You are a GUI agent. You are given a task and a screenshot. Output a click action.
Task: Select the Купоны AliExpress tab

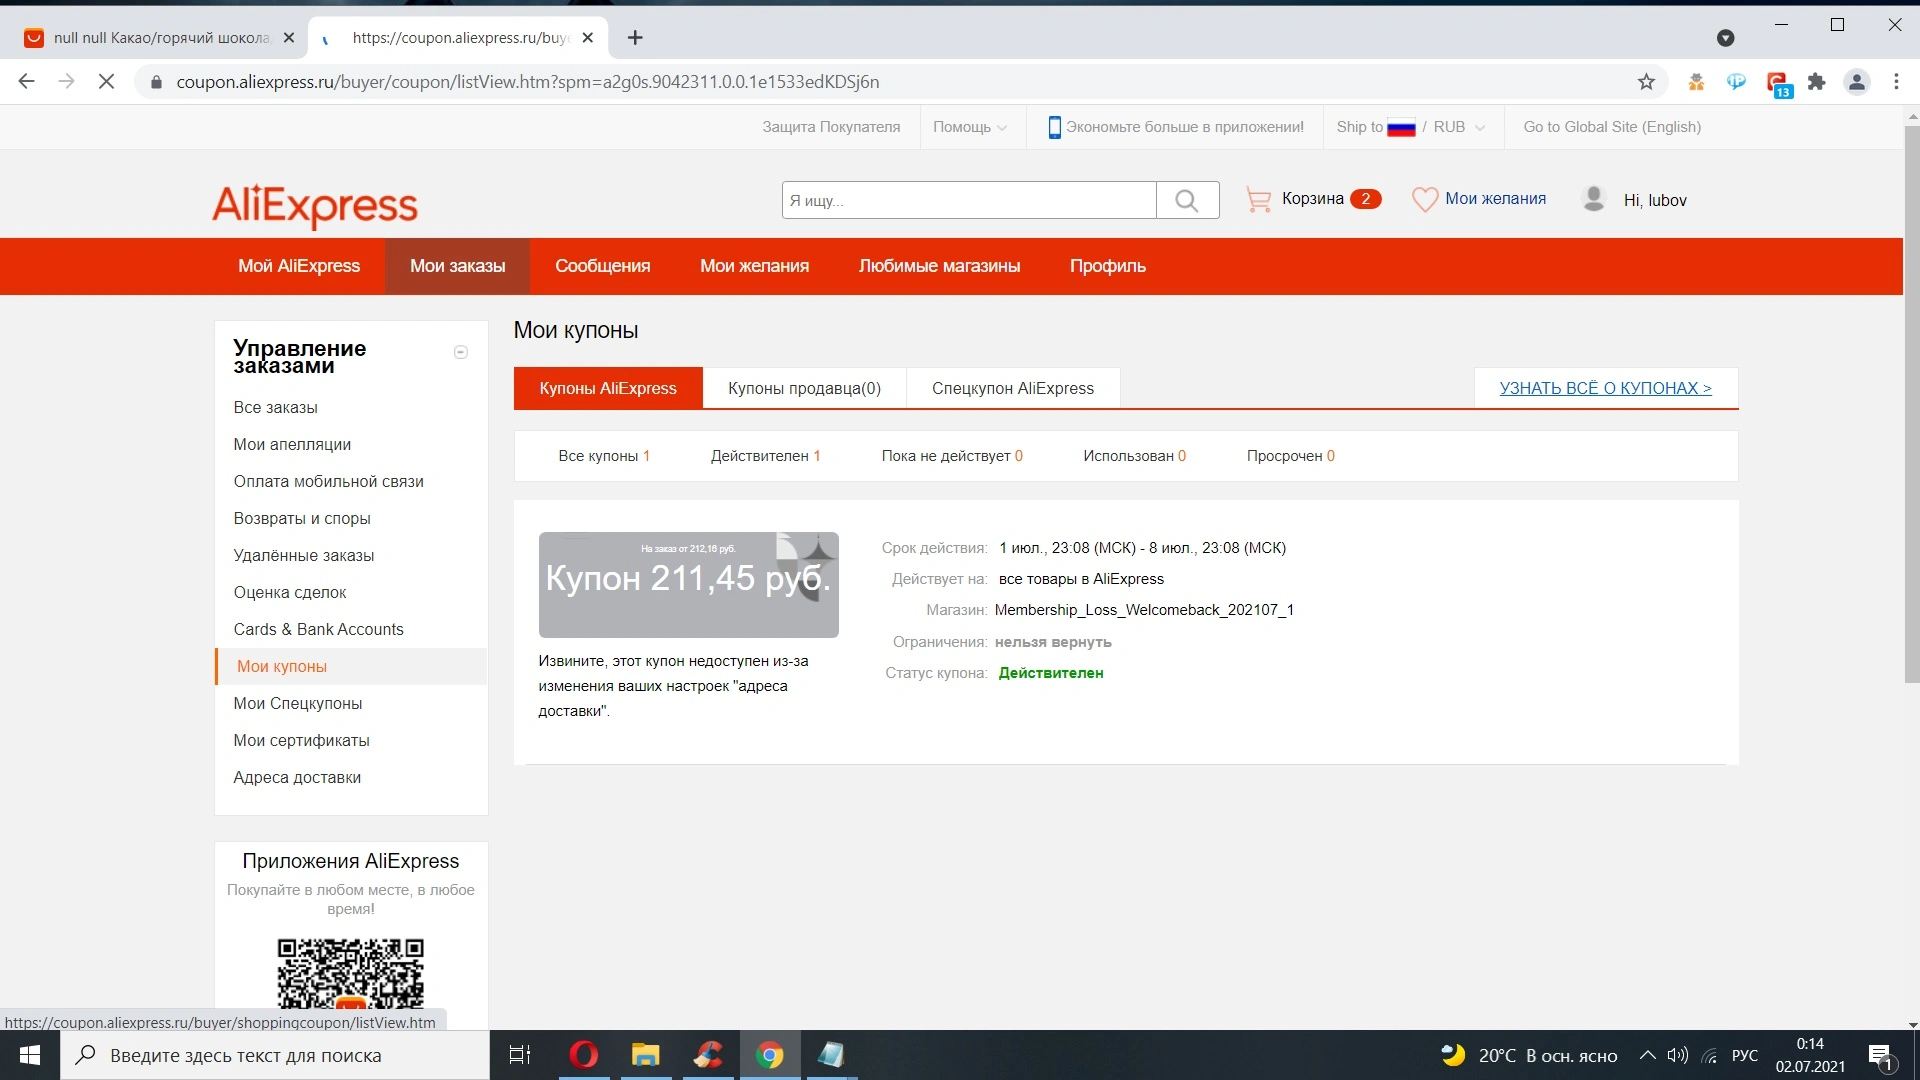(608, 388)
